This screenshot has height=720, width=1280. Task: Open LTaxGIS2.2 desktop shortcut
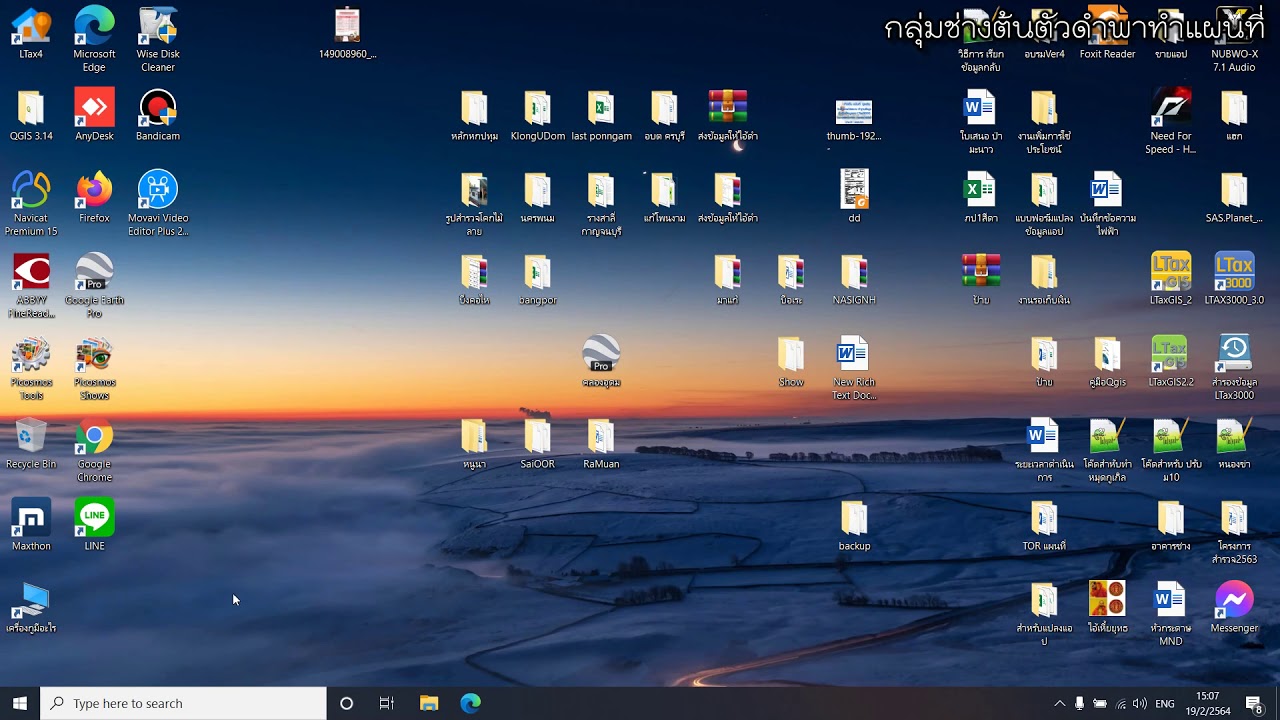coord(1171,361)
